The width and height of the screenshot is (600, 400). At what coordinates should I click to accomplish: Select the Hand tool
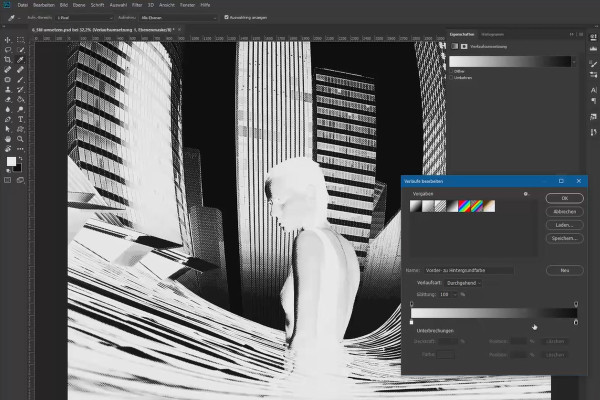pyautogui.click(x=8, y=139)
